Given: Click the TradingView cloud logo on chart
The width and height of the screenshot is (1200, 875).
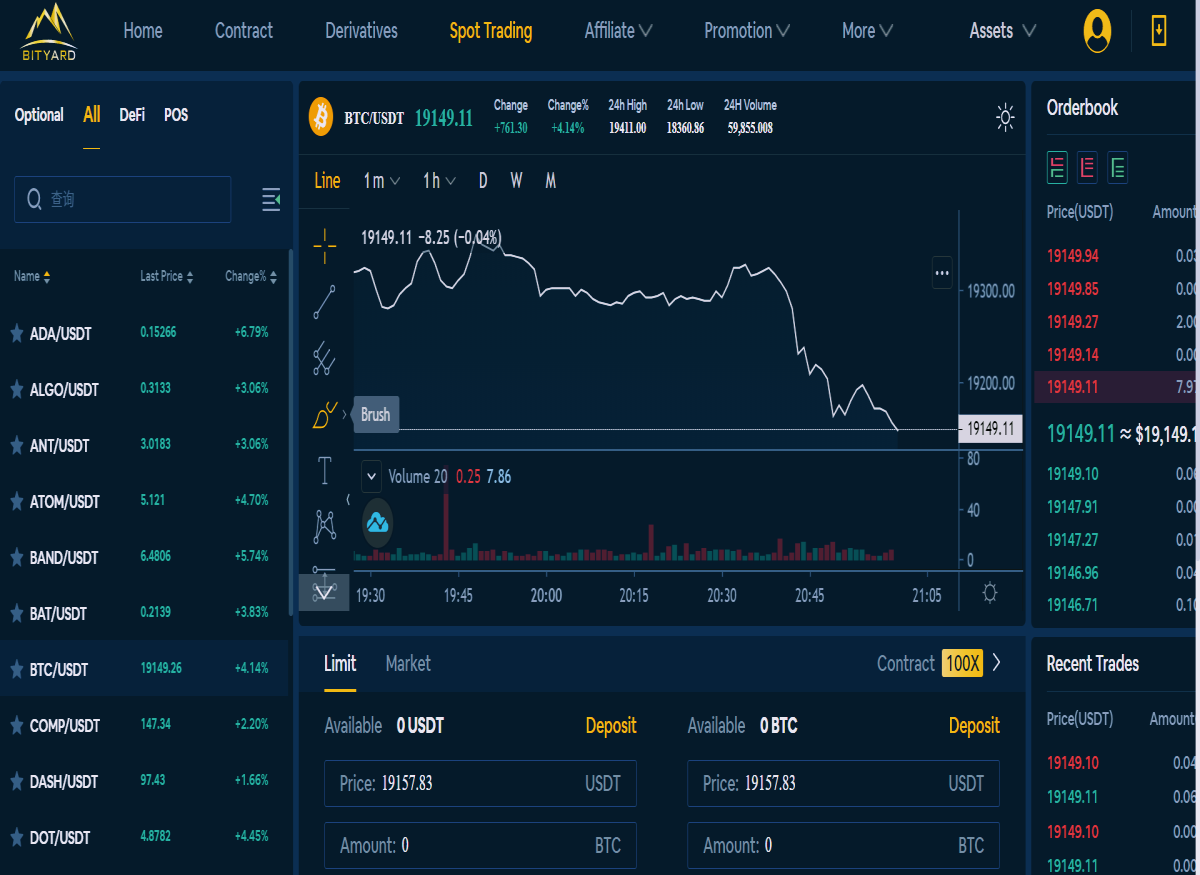Looking at the screenshot, I should 377,522.
